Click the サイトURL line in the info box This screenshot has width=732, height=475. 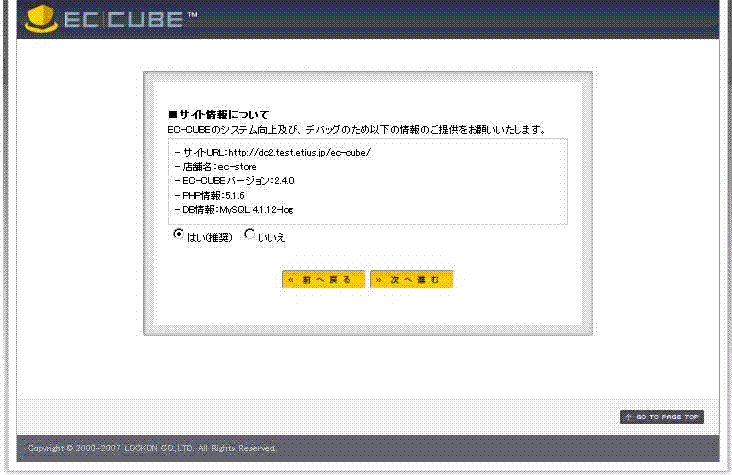click(273, 153)
